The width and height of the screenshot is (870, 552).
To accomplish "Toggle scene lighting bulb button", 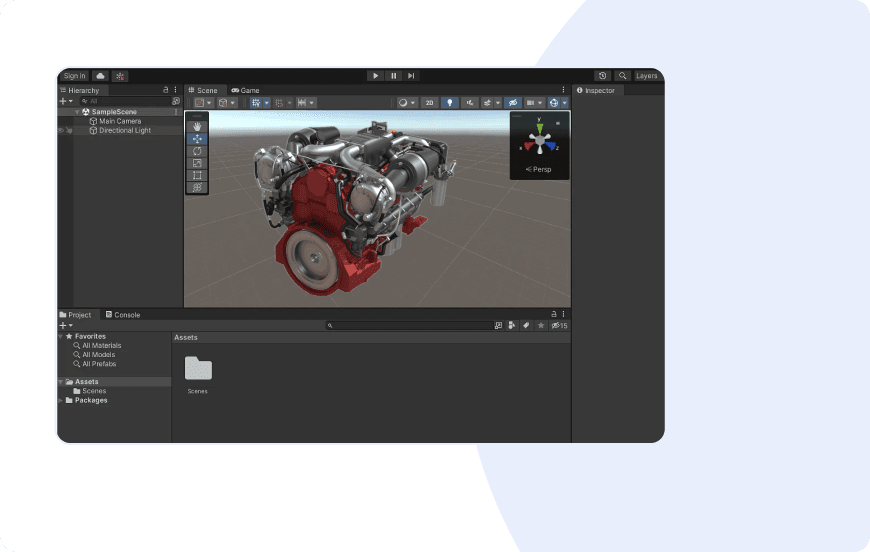I will pyautogui.click(x=449, y=103).
